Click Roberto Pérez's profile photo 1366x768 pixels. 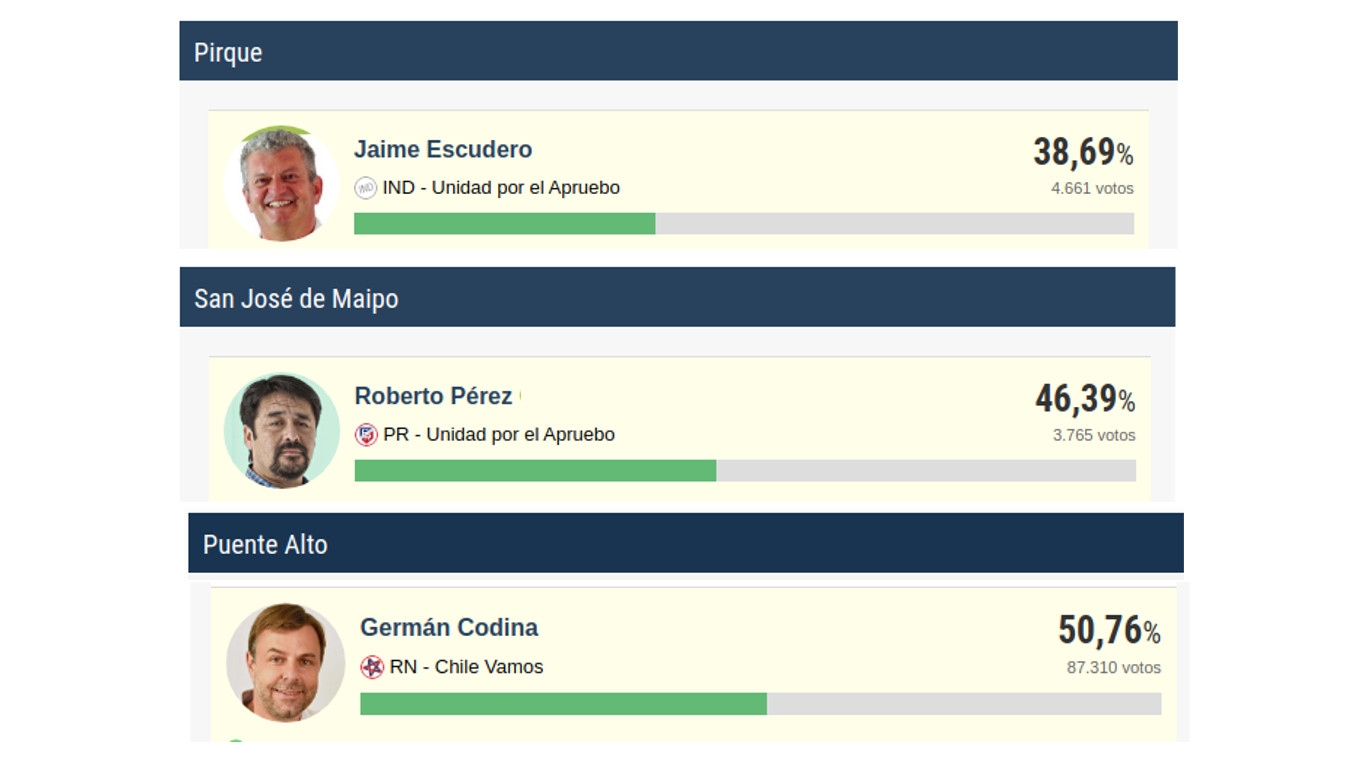[x=282, y=431]
